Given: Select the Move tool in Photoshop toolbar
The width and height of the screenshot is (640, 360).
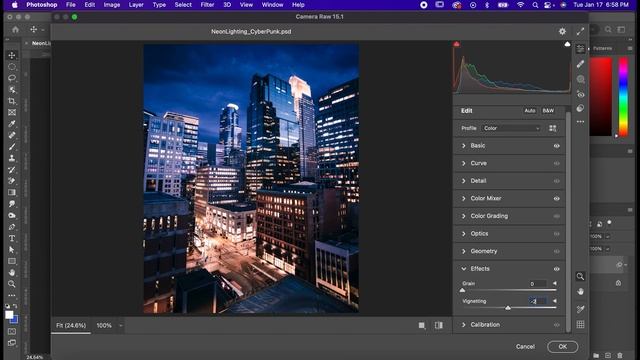Looking at the screenshot, I should click(12, 55).
